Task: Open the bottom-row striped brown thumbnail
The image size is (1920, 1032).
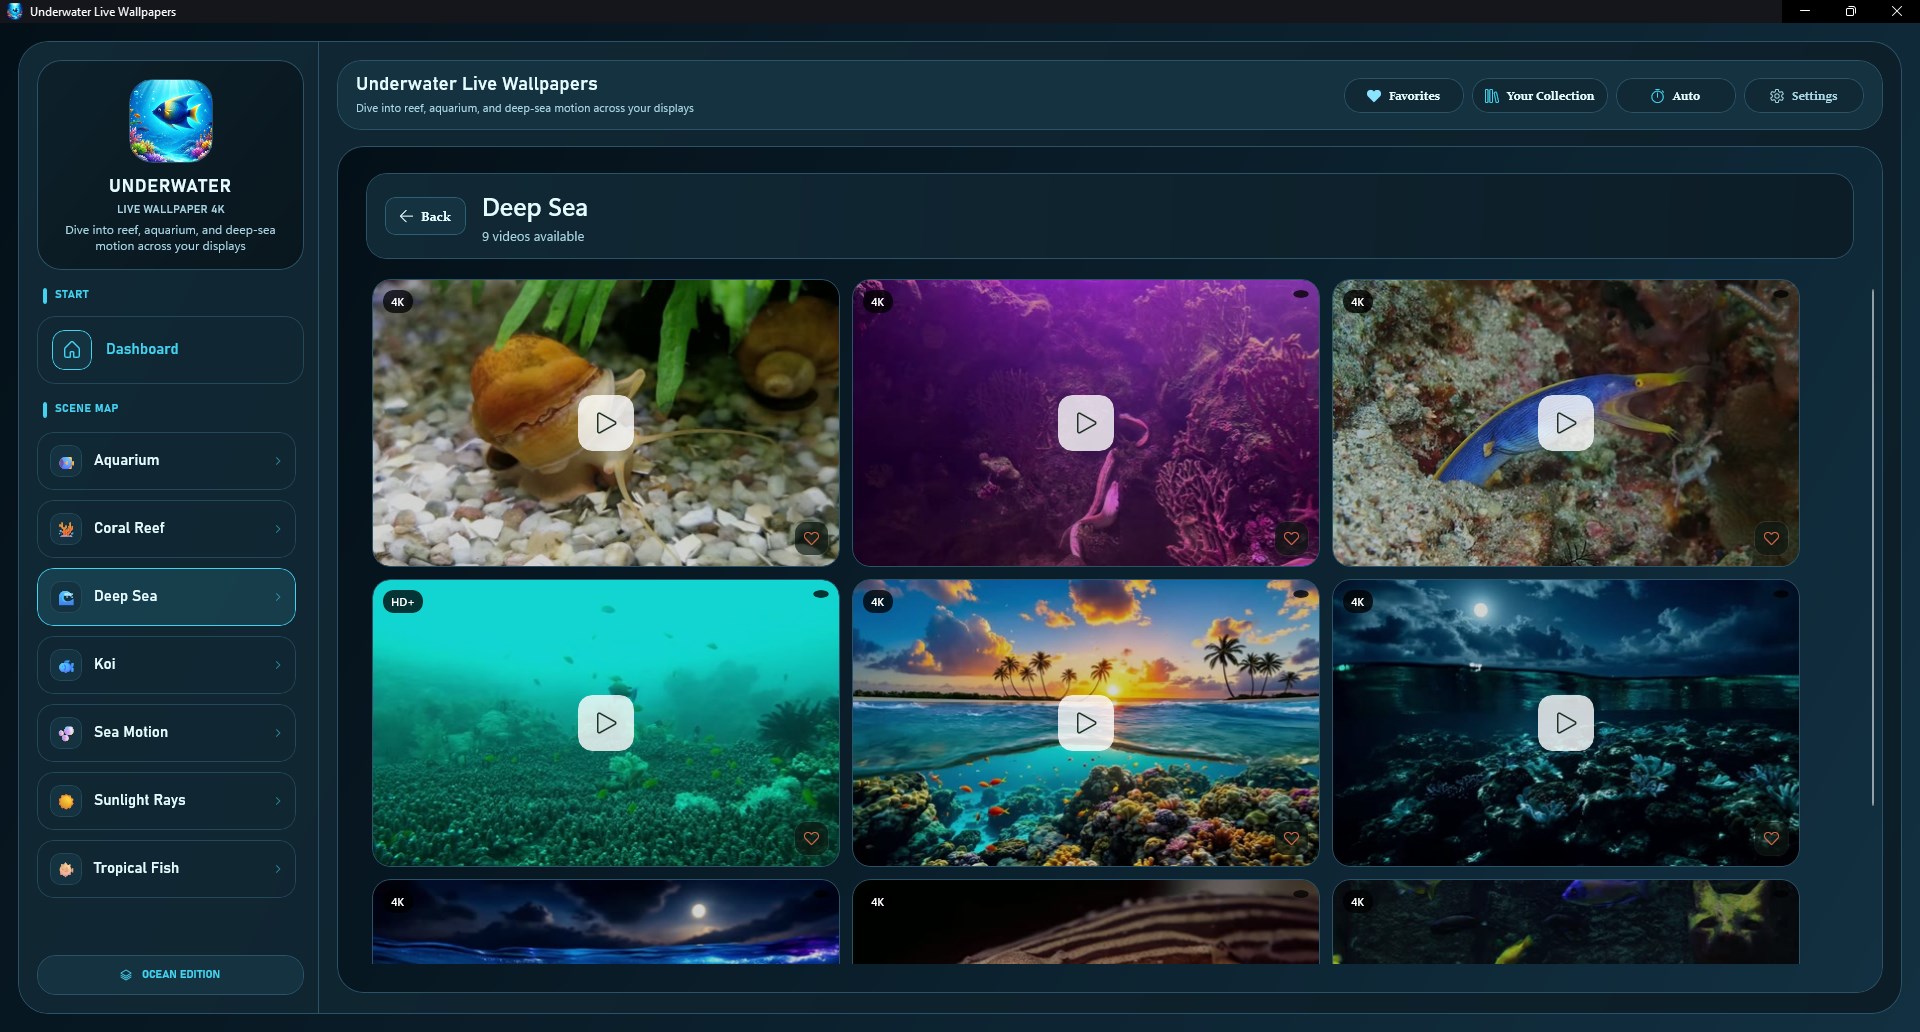Action: pyautogui.click(x=1086, y=922)
